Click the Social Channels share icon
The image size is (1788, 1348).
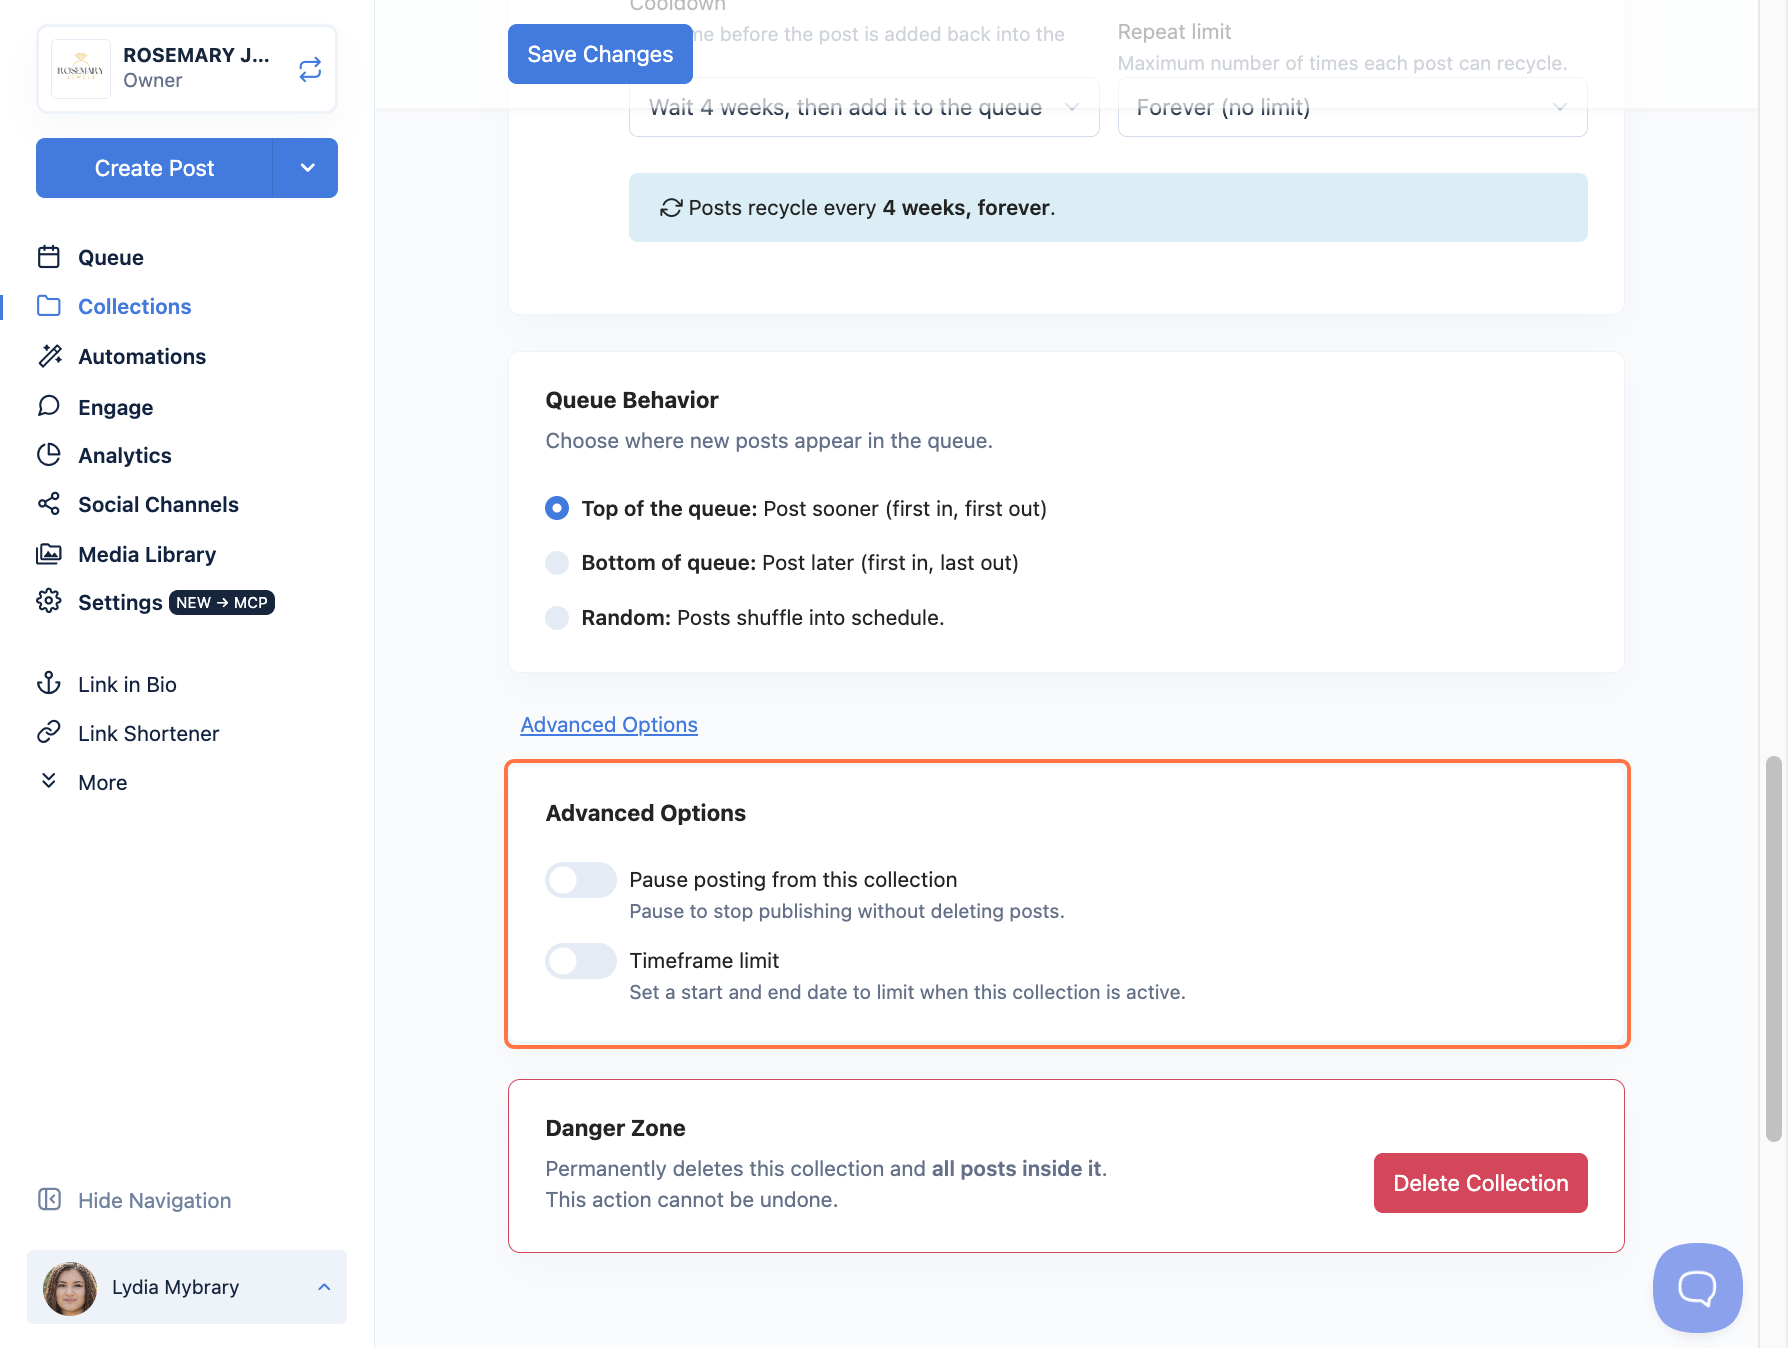[x=49, y=504]
